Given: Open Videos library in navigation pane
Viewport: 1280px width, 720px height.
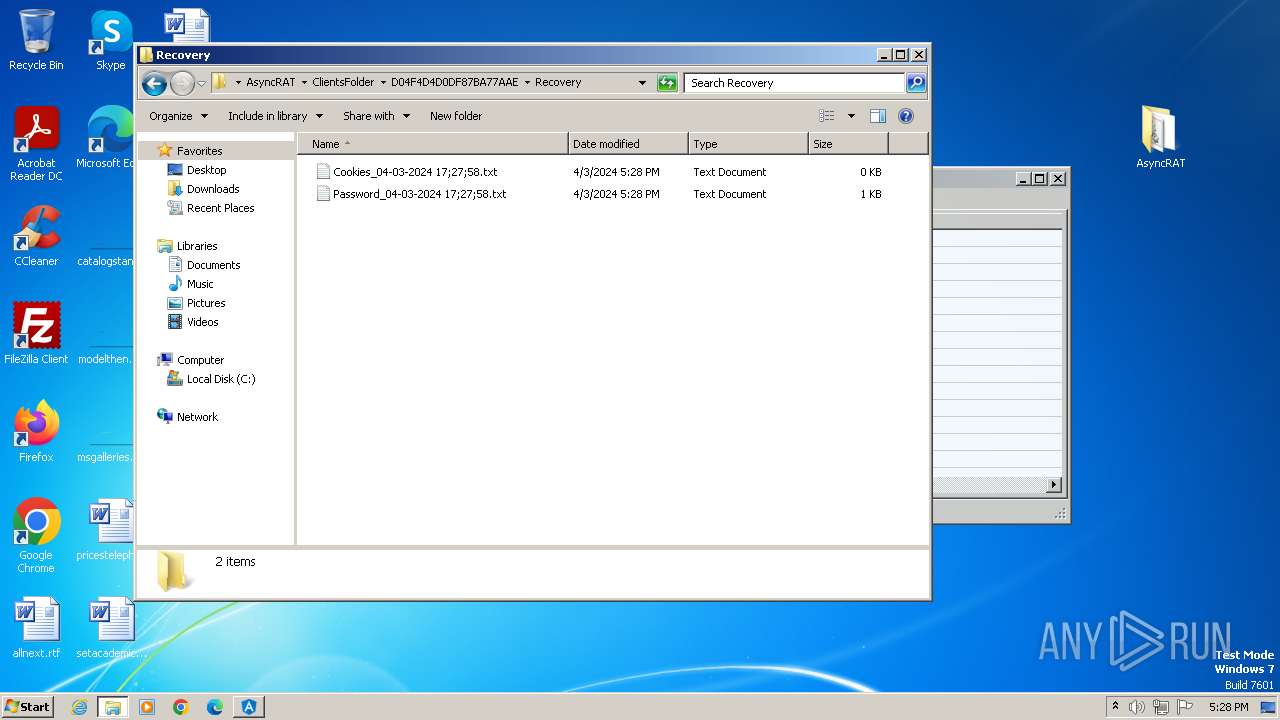Looking at the screenshot, I should pyautogui.click(x=202, y=322).
